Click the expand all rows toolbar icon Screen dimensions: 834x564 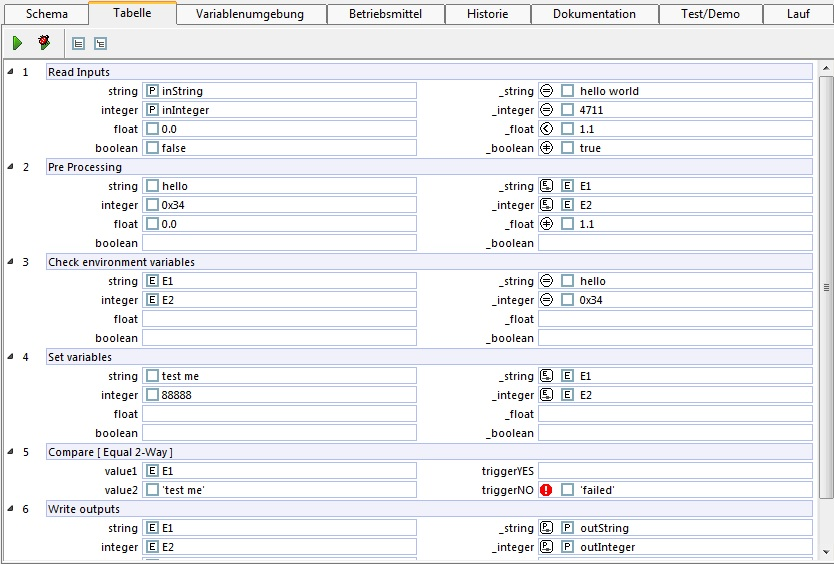pos(79,44)
